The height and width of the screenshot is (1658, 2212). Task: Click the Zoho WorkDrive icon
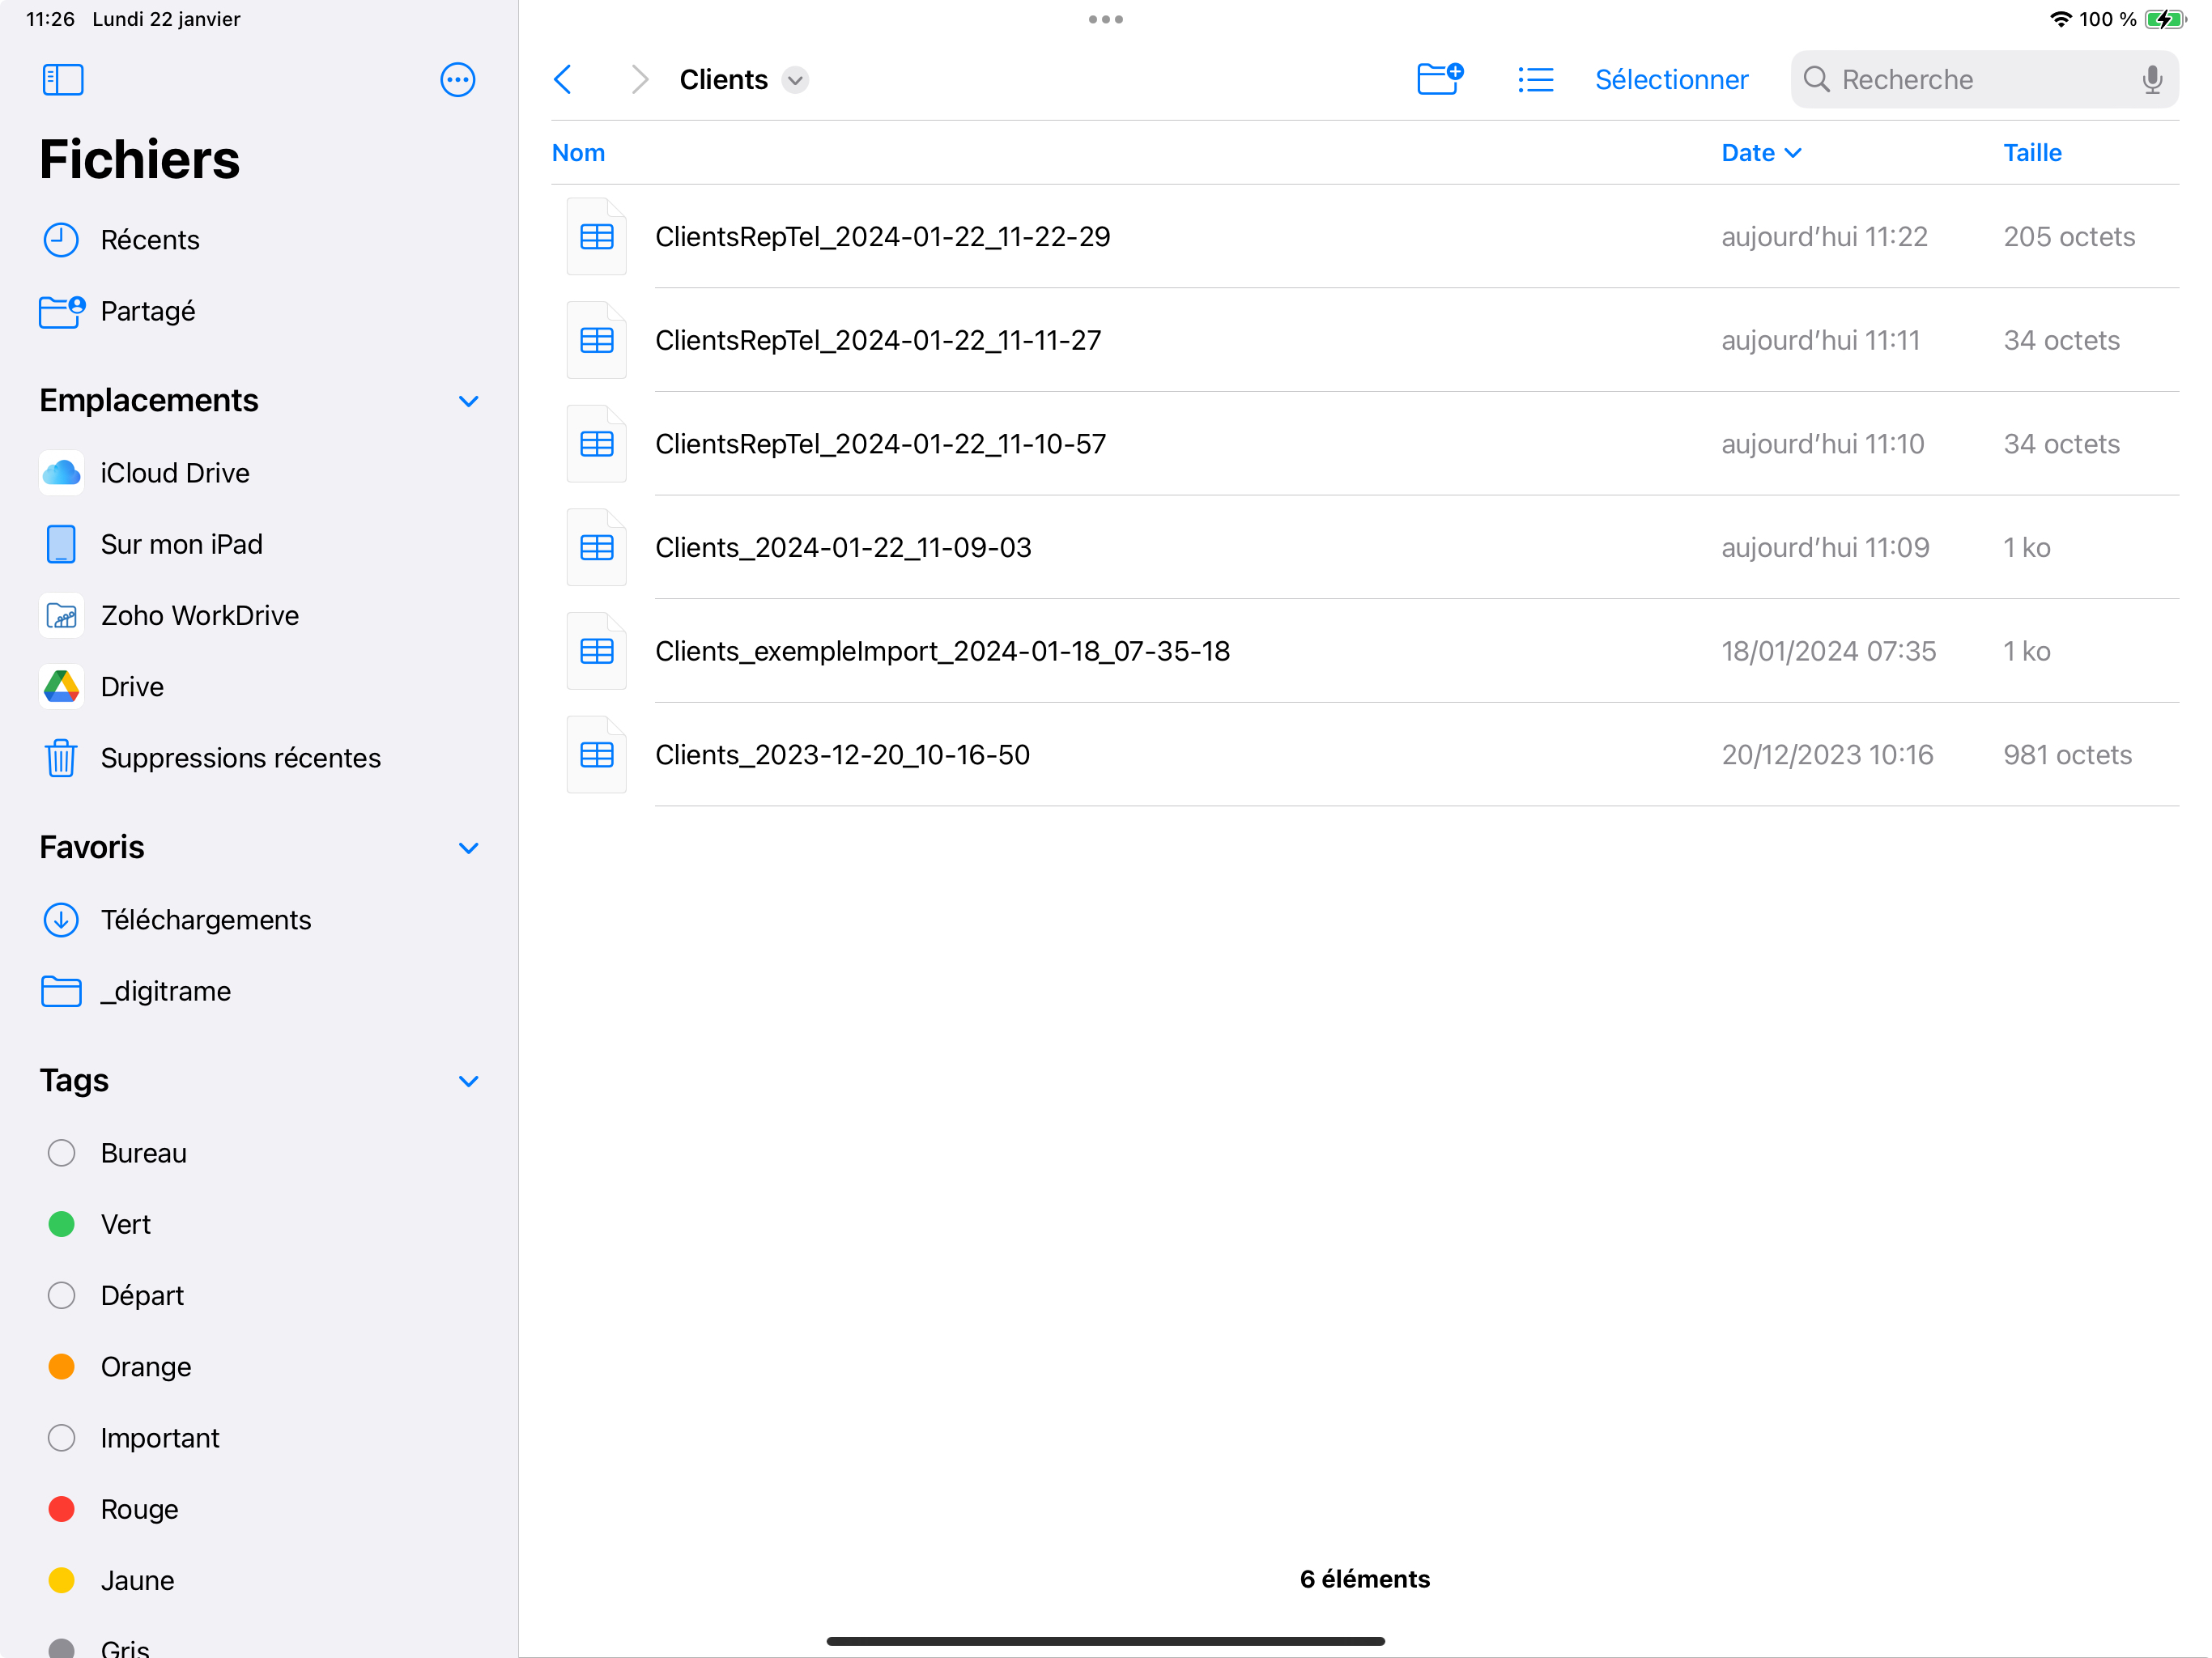(x=61, y=615)
